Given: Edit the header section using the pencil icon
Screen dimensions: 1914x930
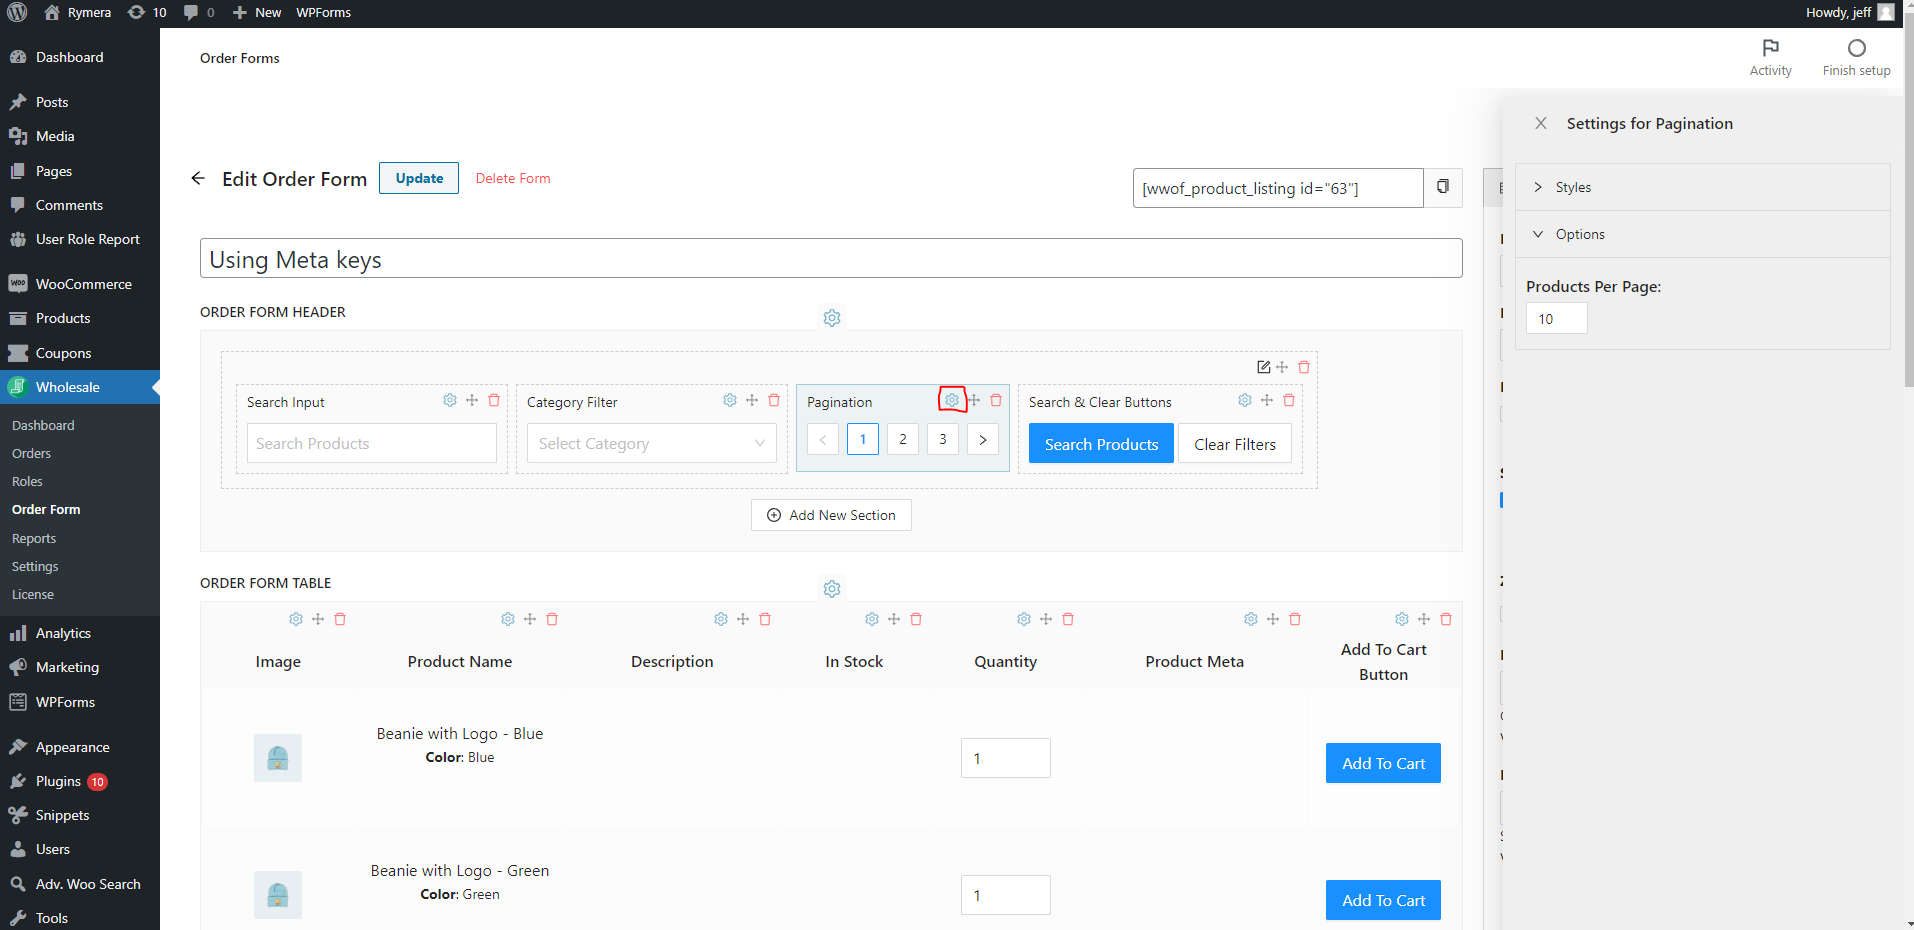Looking at the screenshot, I should [x=1262, y=366].
